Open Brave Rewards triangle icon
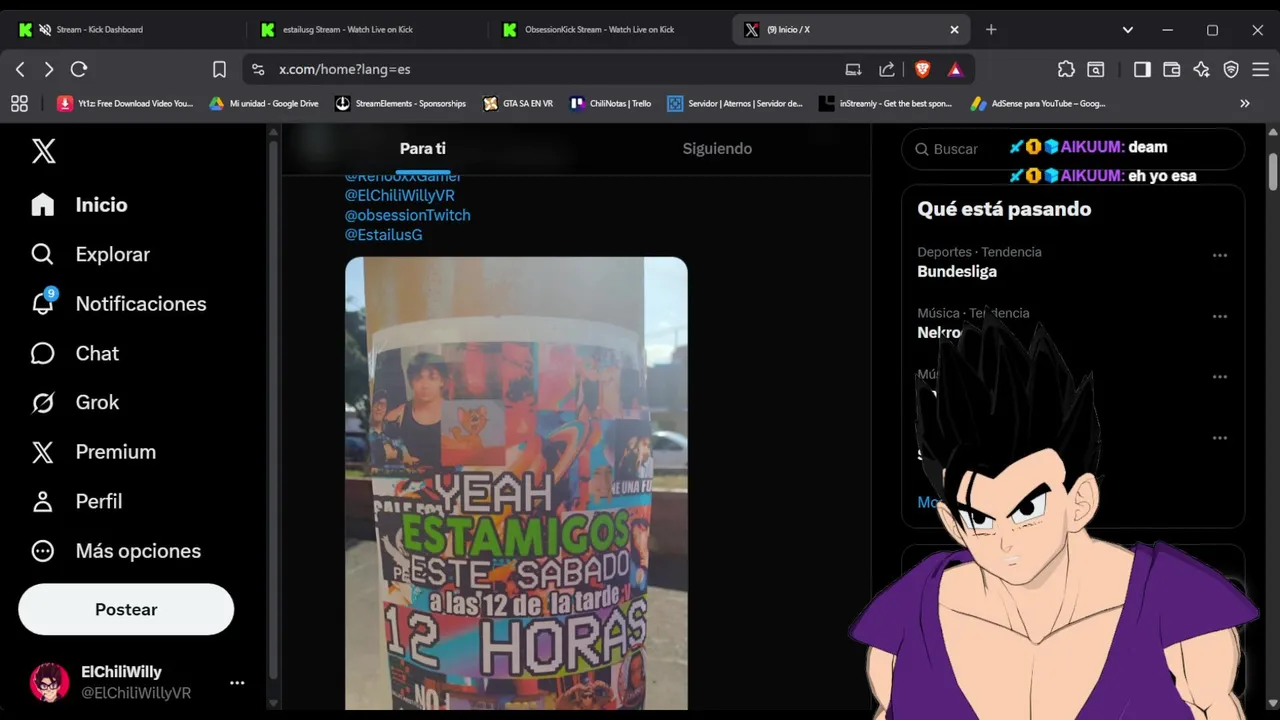Screen dimensions: 1280x720 click(955, 69)
